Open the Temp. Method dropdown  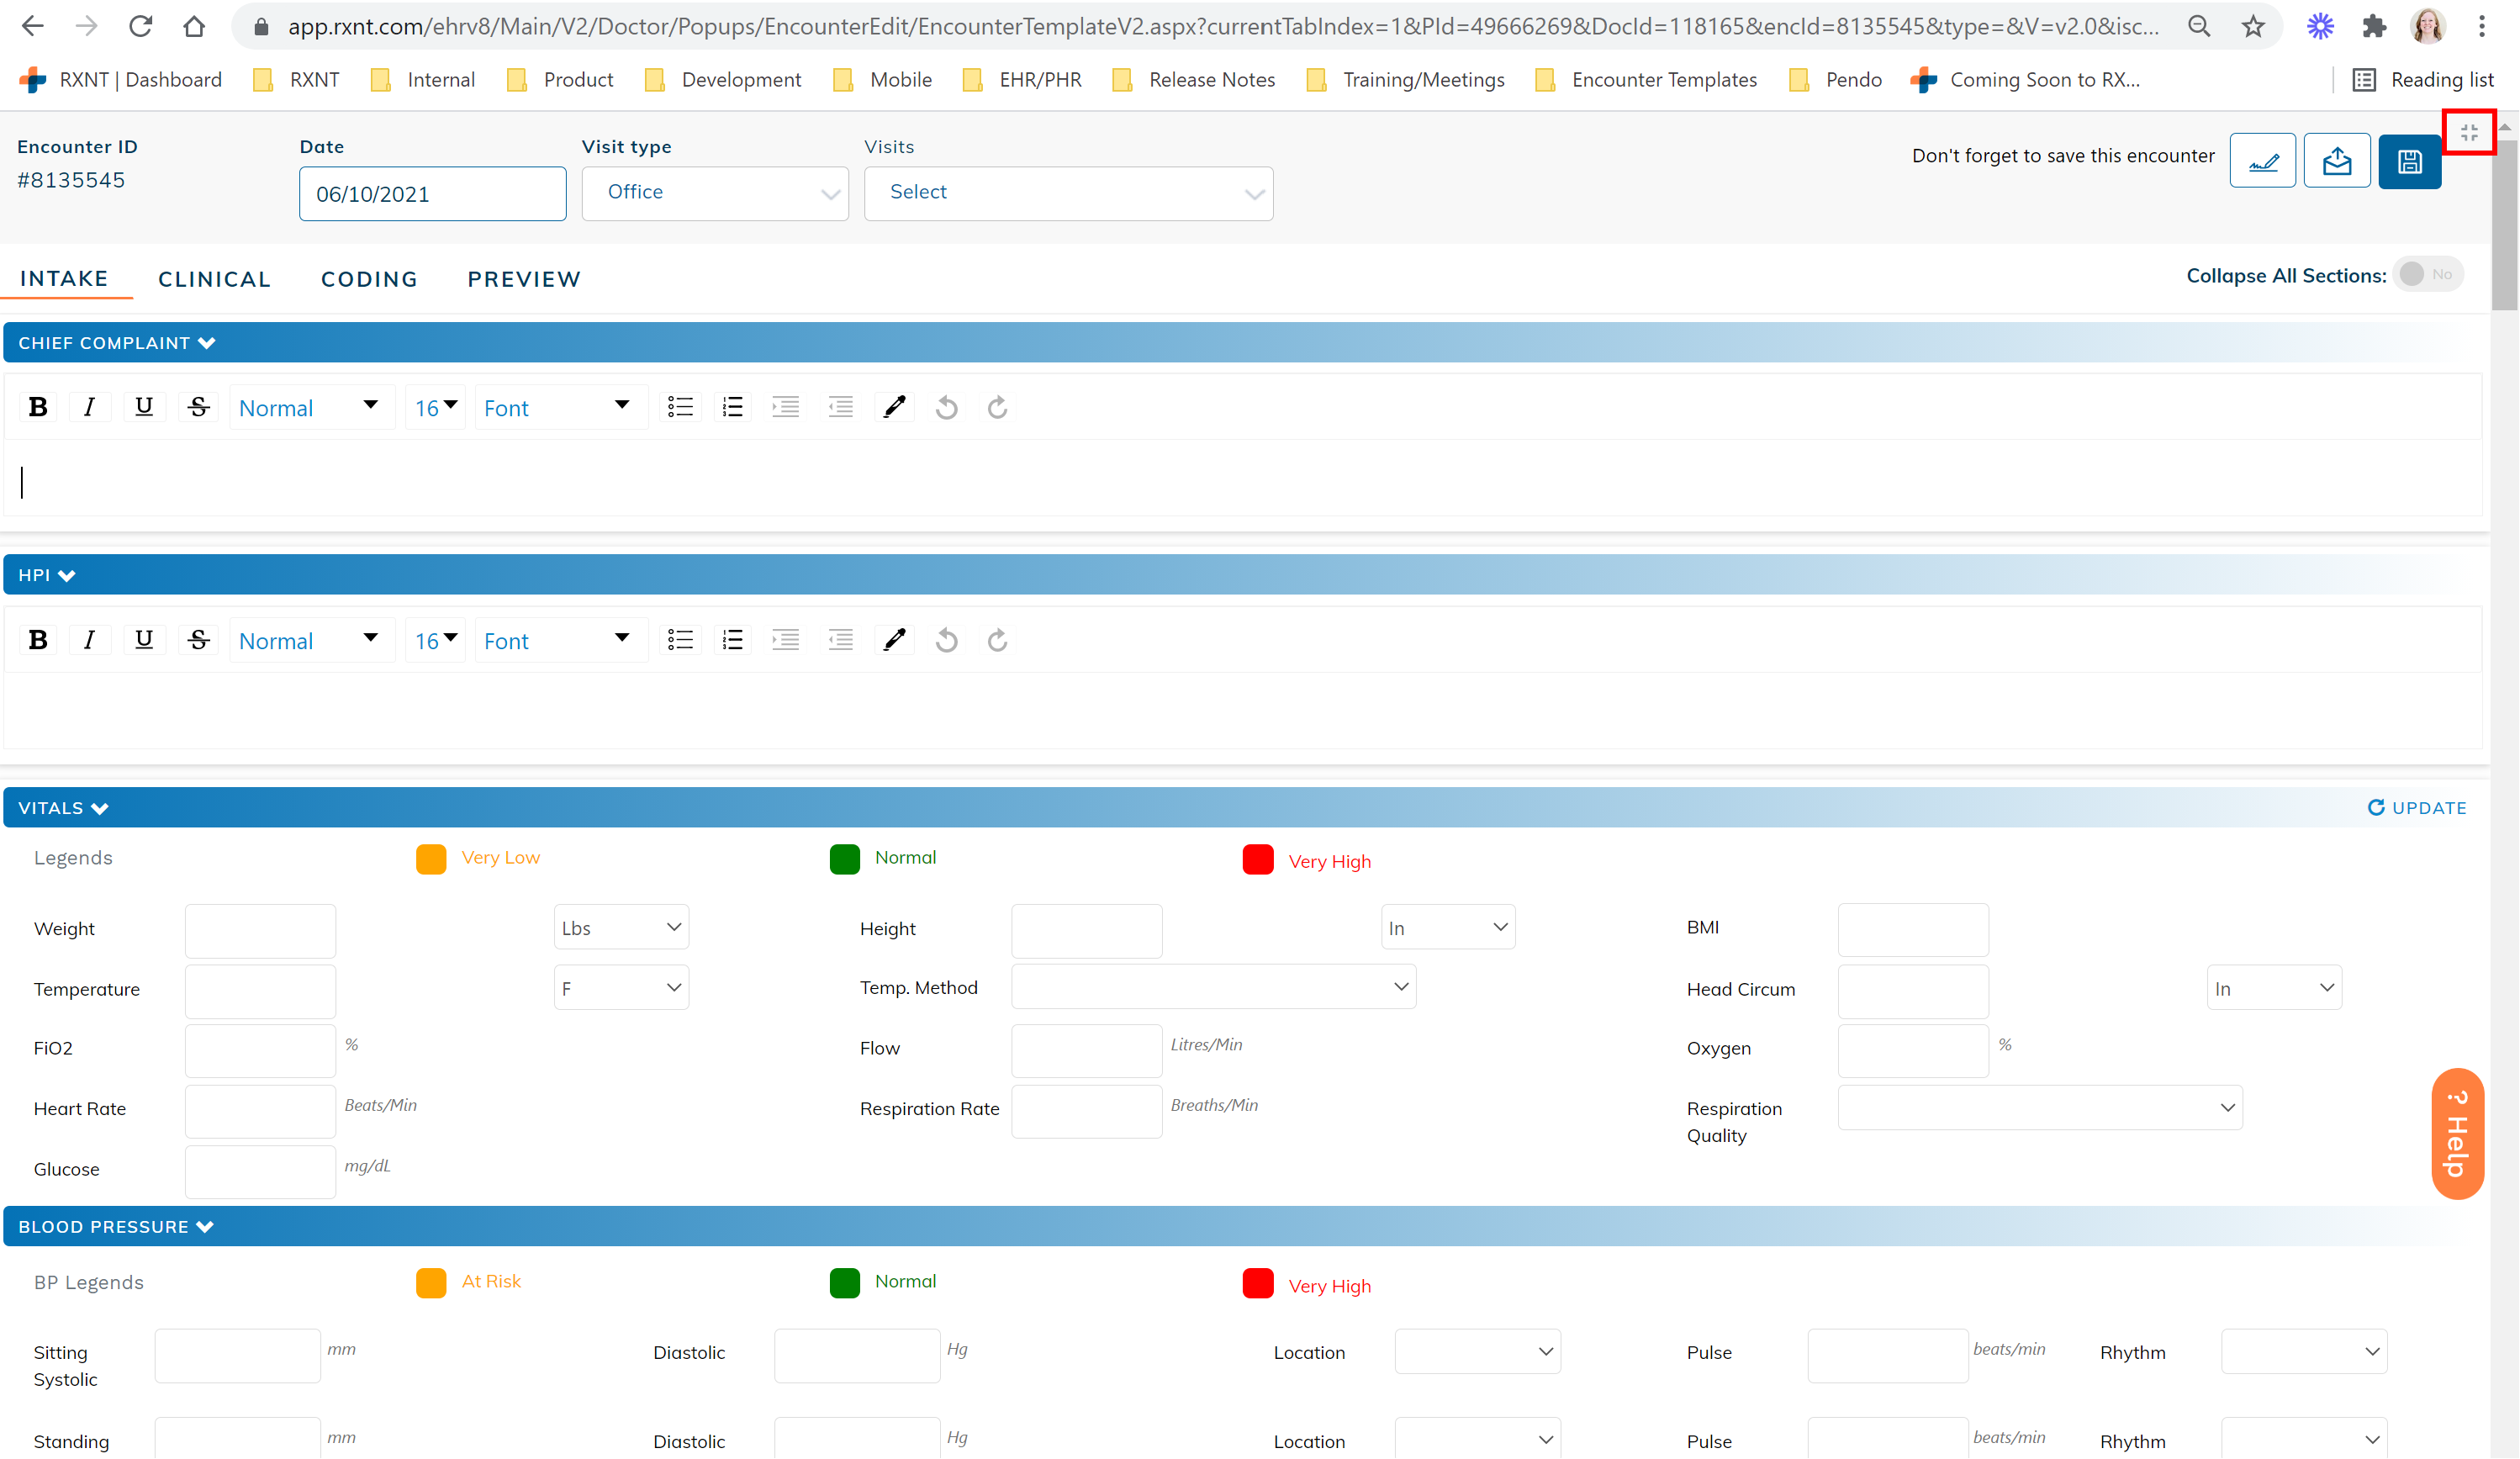[1213, 987]
